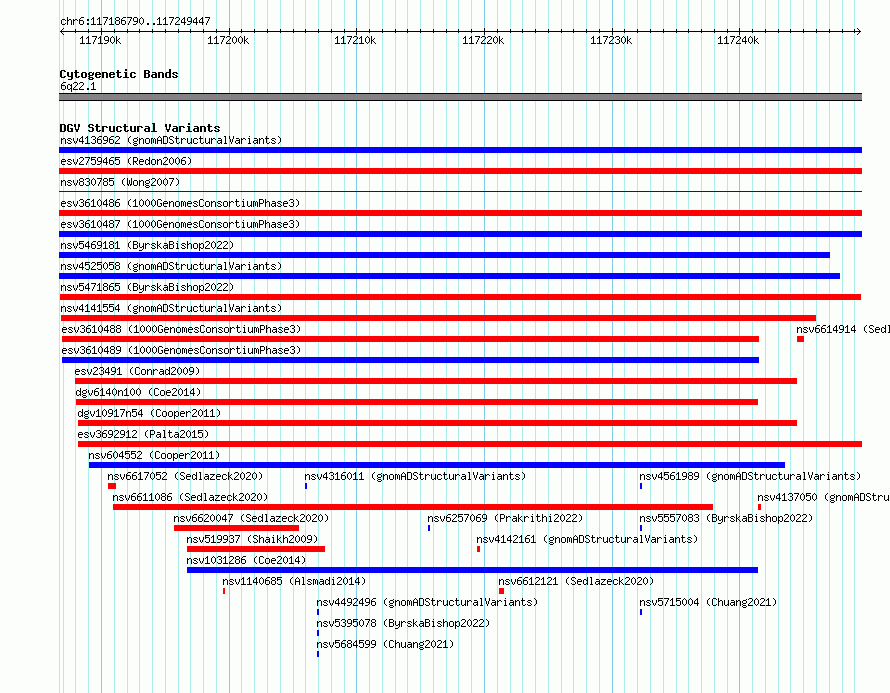Click nsv6611086 (Sedlazeck2020) label
890x693 pixels.
[x=190, y=497]
